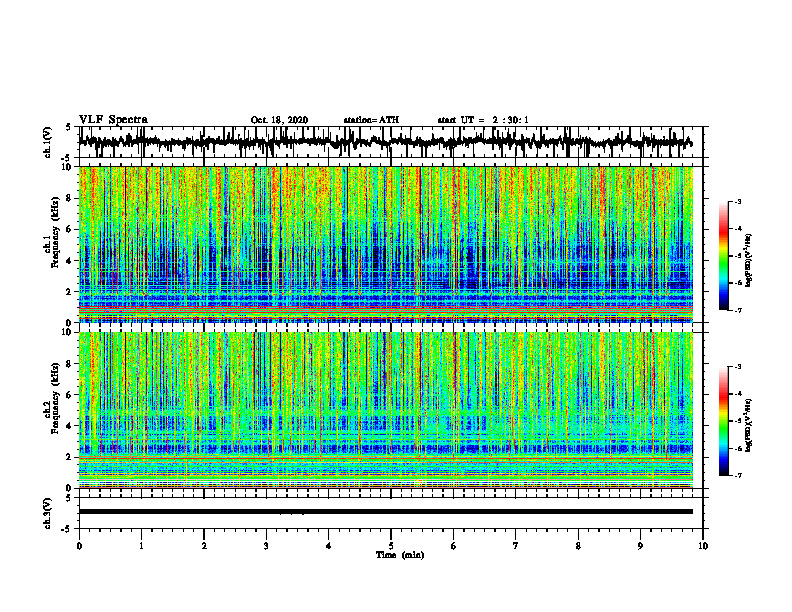Click the "-3" label on ch.2 colorbar
The image size is (792, 612).
pyautogui.click(x=738, y=367)
